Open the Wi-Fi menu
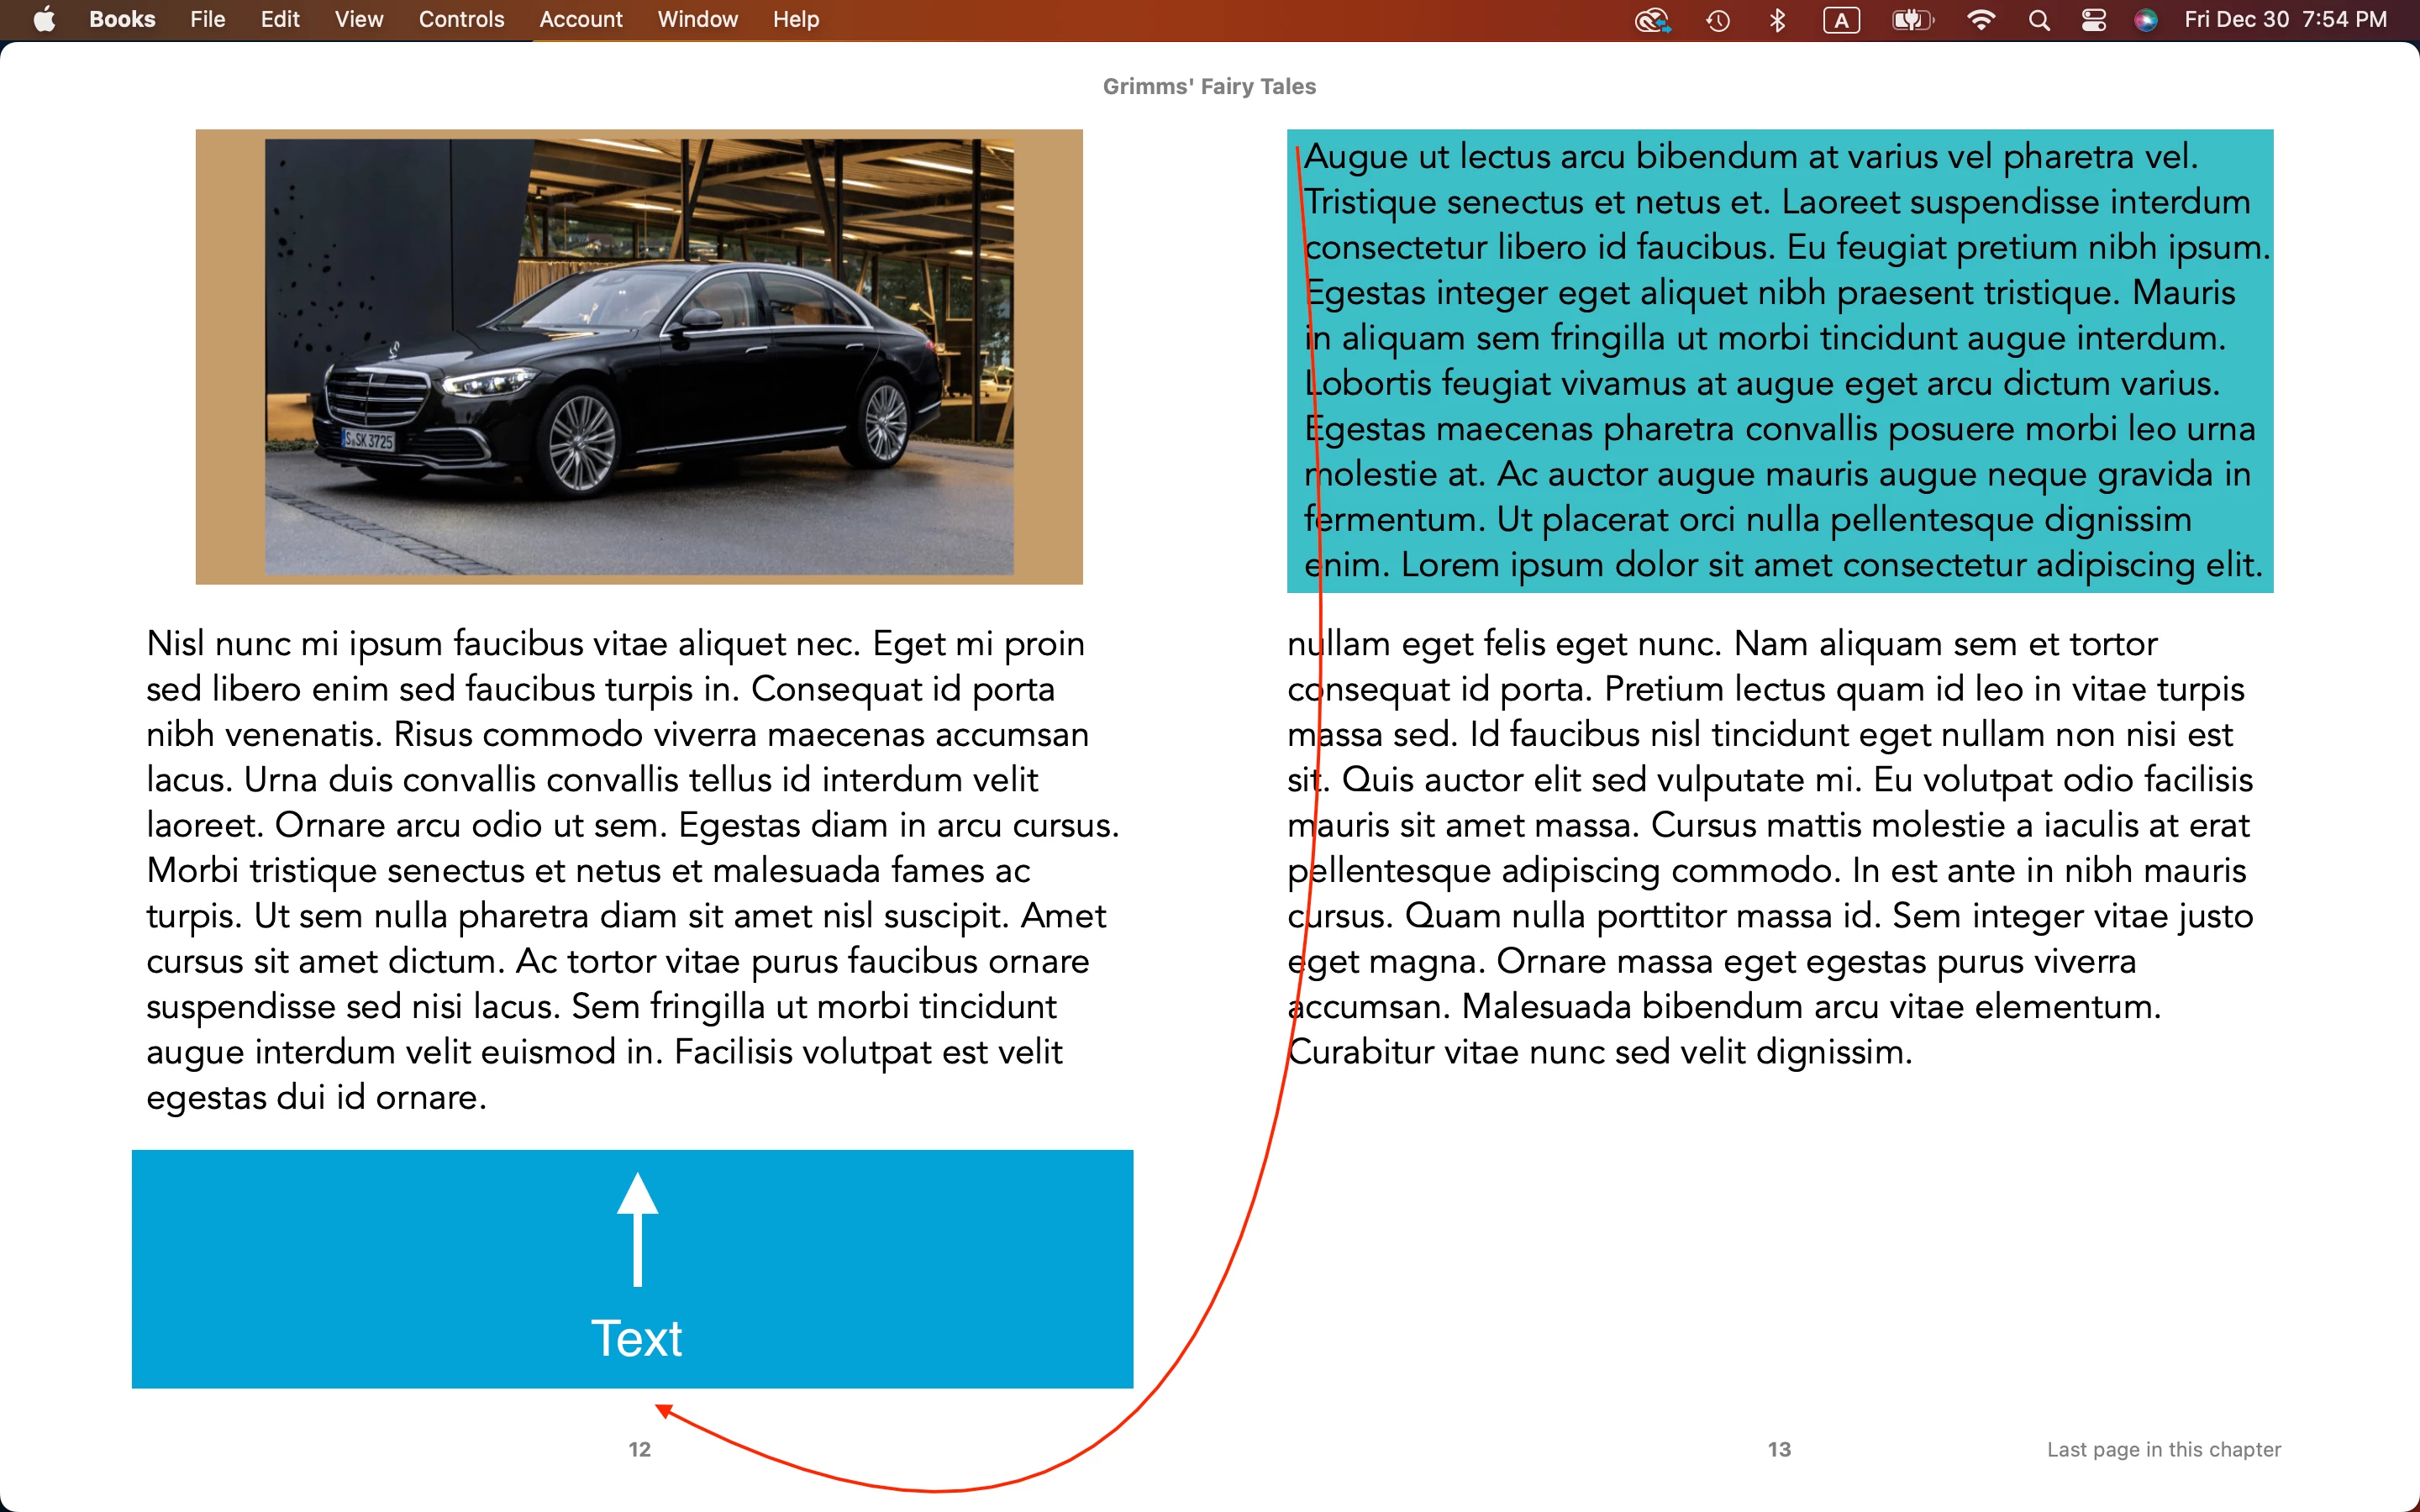 coord(1980,20)
